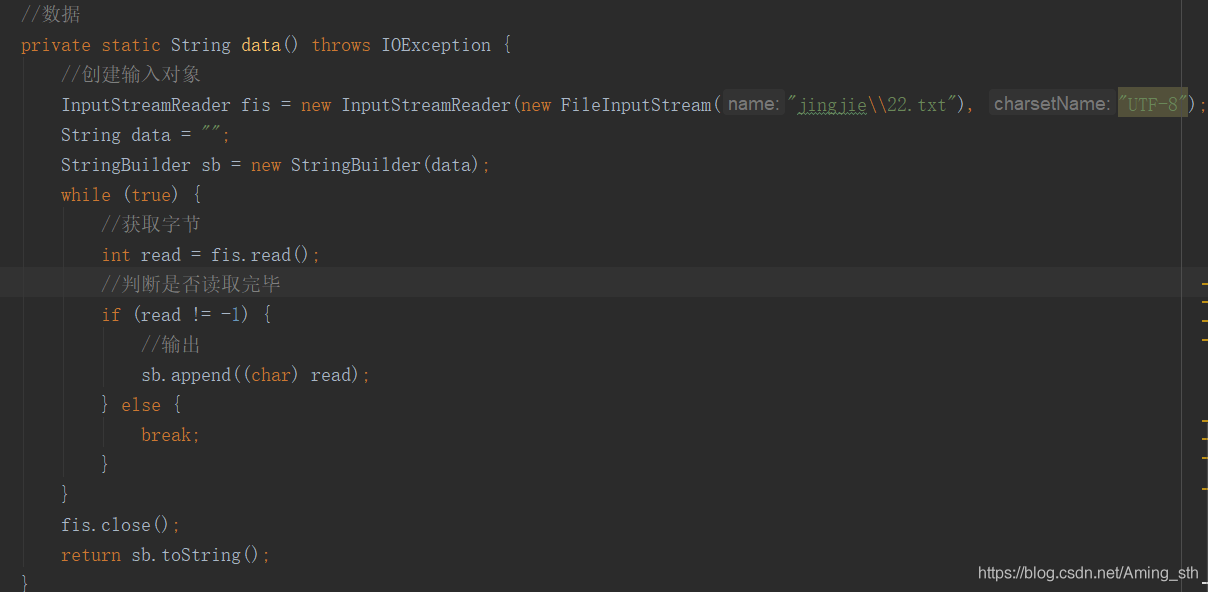1208x592 pixels.
Task: Click the "int" keyword before read
Action: click(x=116, y=255)
